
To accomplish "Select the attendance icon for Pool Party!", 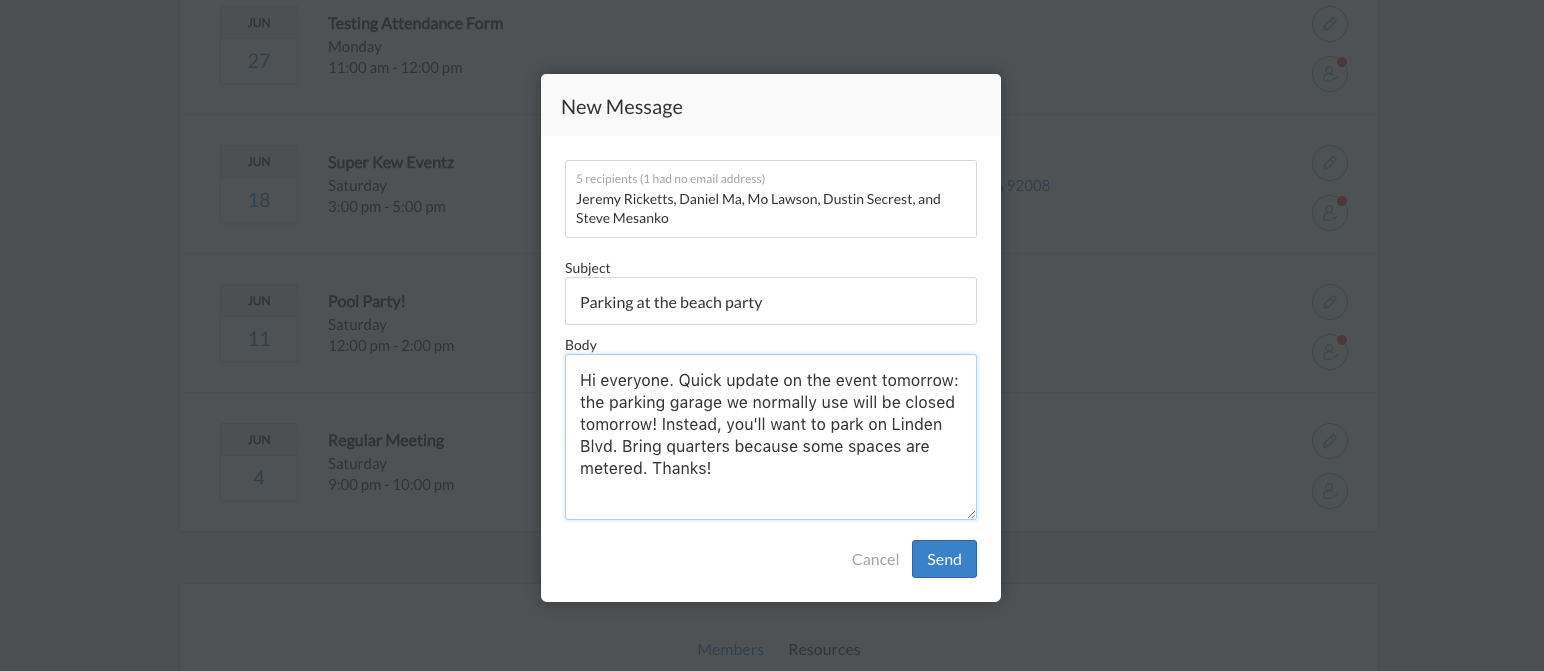I will pos(1329,351).
